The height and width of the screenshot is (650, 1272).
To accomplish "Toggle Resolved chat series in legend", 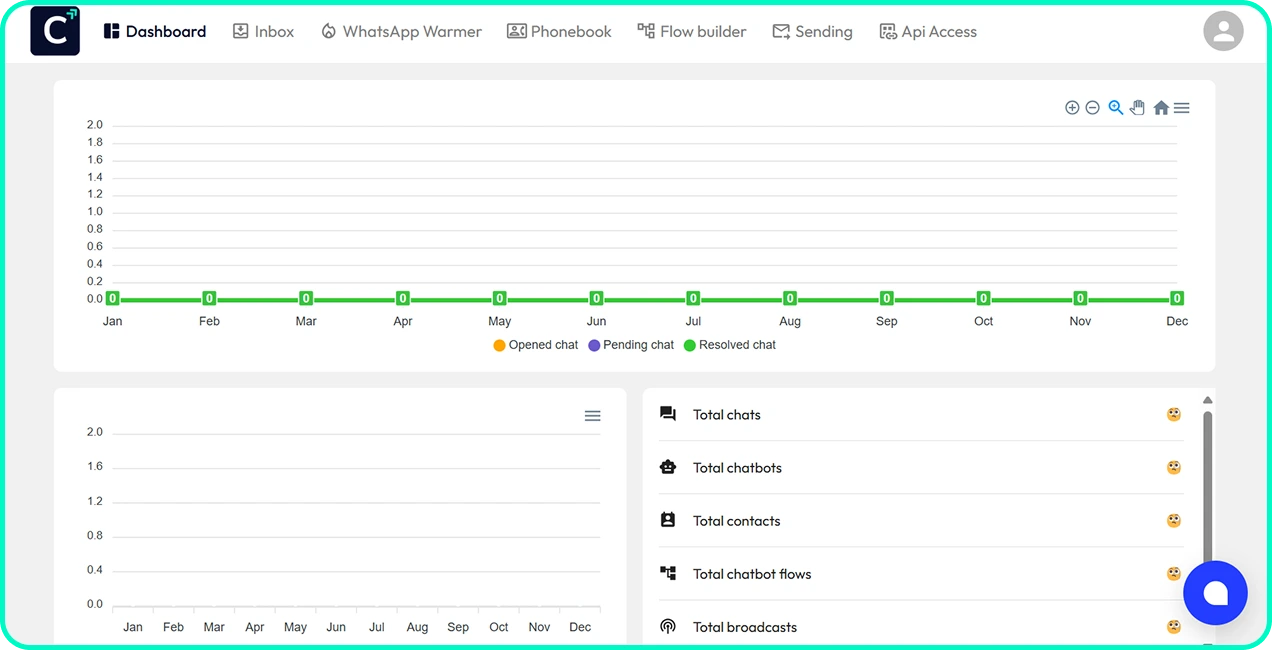I will [x=729, y=345].
